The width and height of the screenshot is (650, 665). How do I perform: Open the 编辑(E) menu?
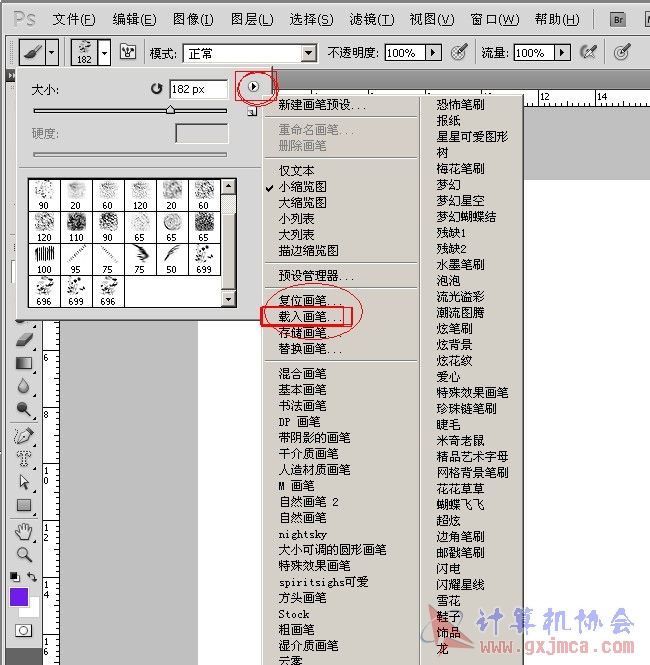tap(134, 20)
